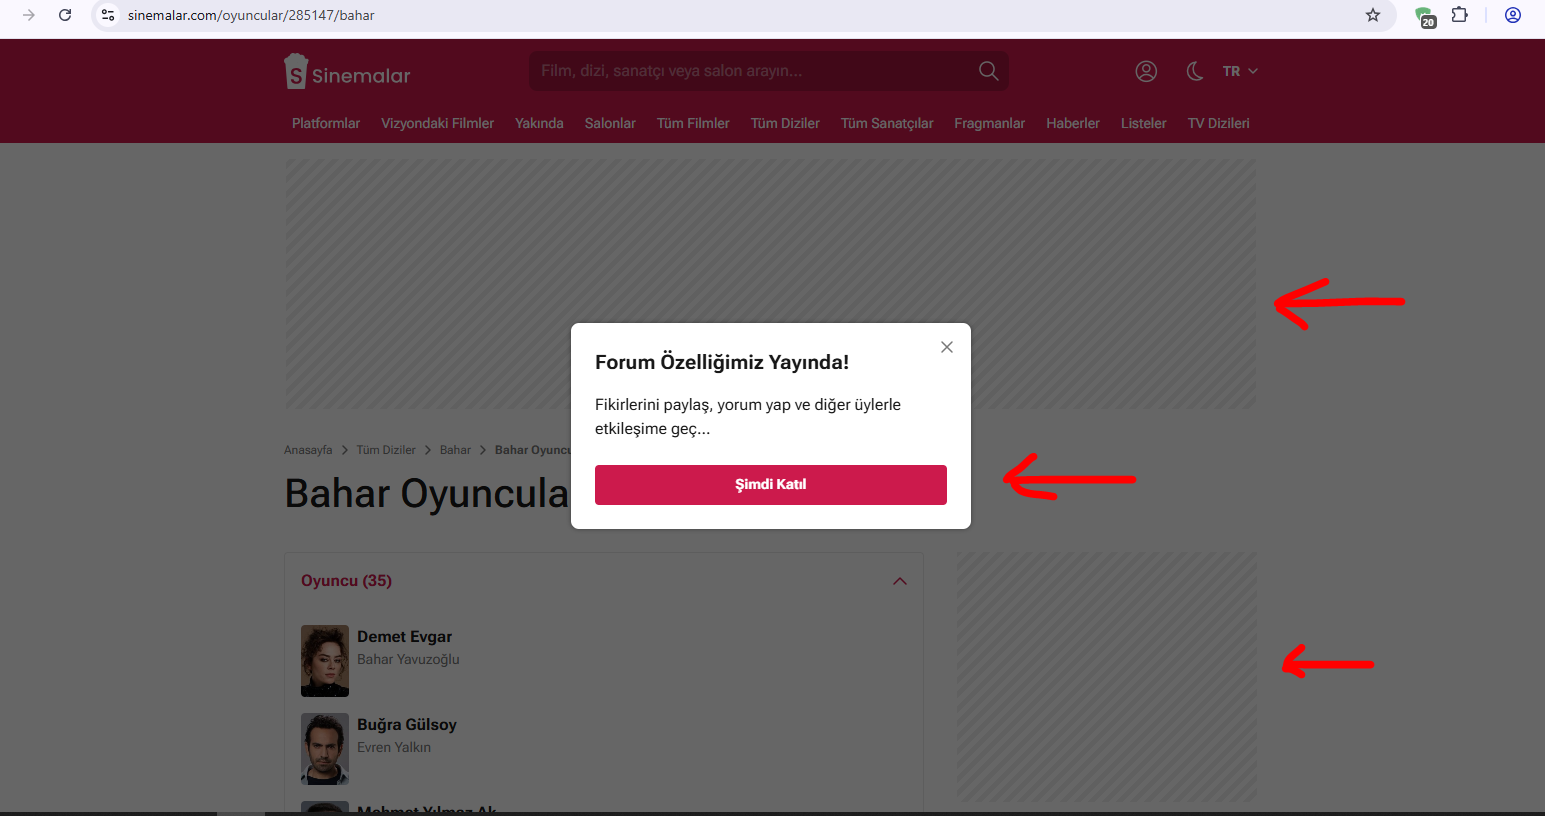Viewport: 1545px width, 816px height.
Task: Open the Sinemalar site logo
Action: (346, 71)
